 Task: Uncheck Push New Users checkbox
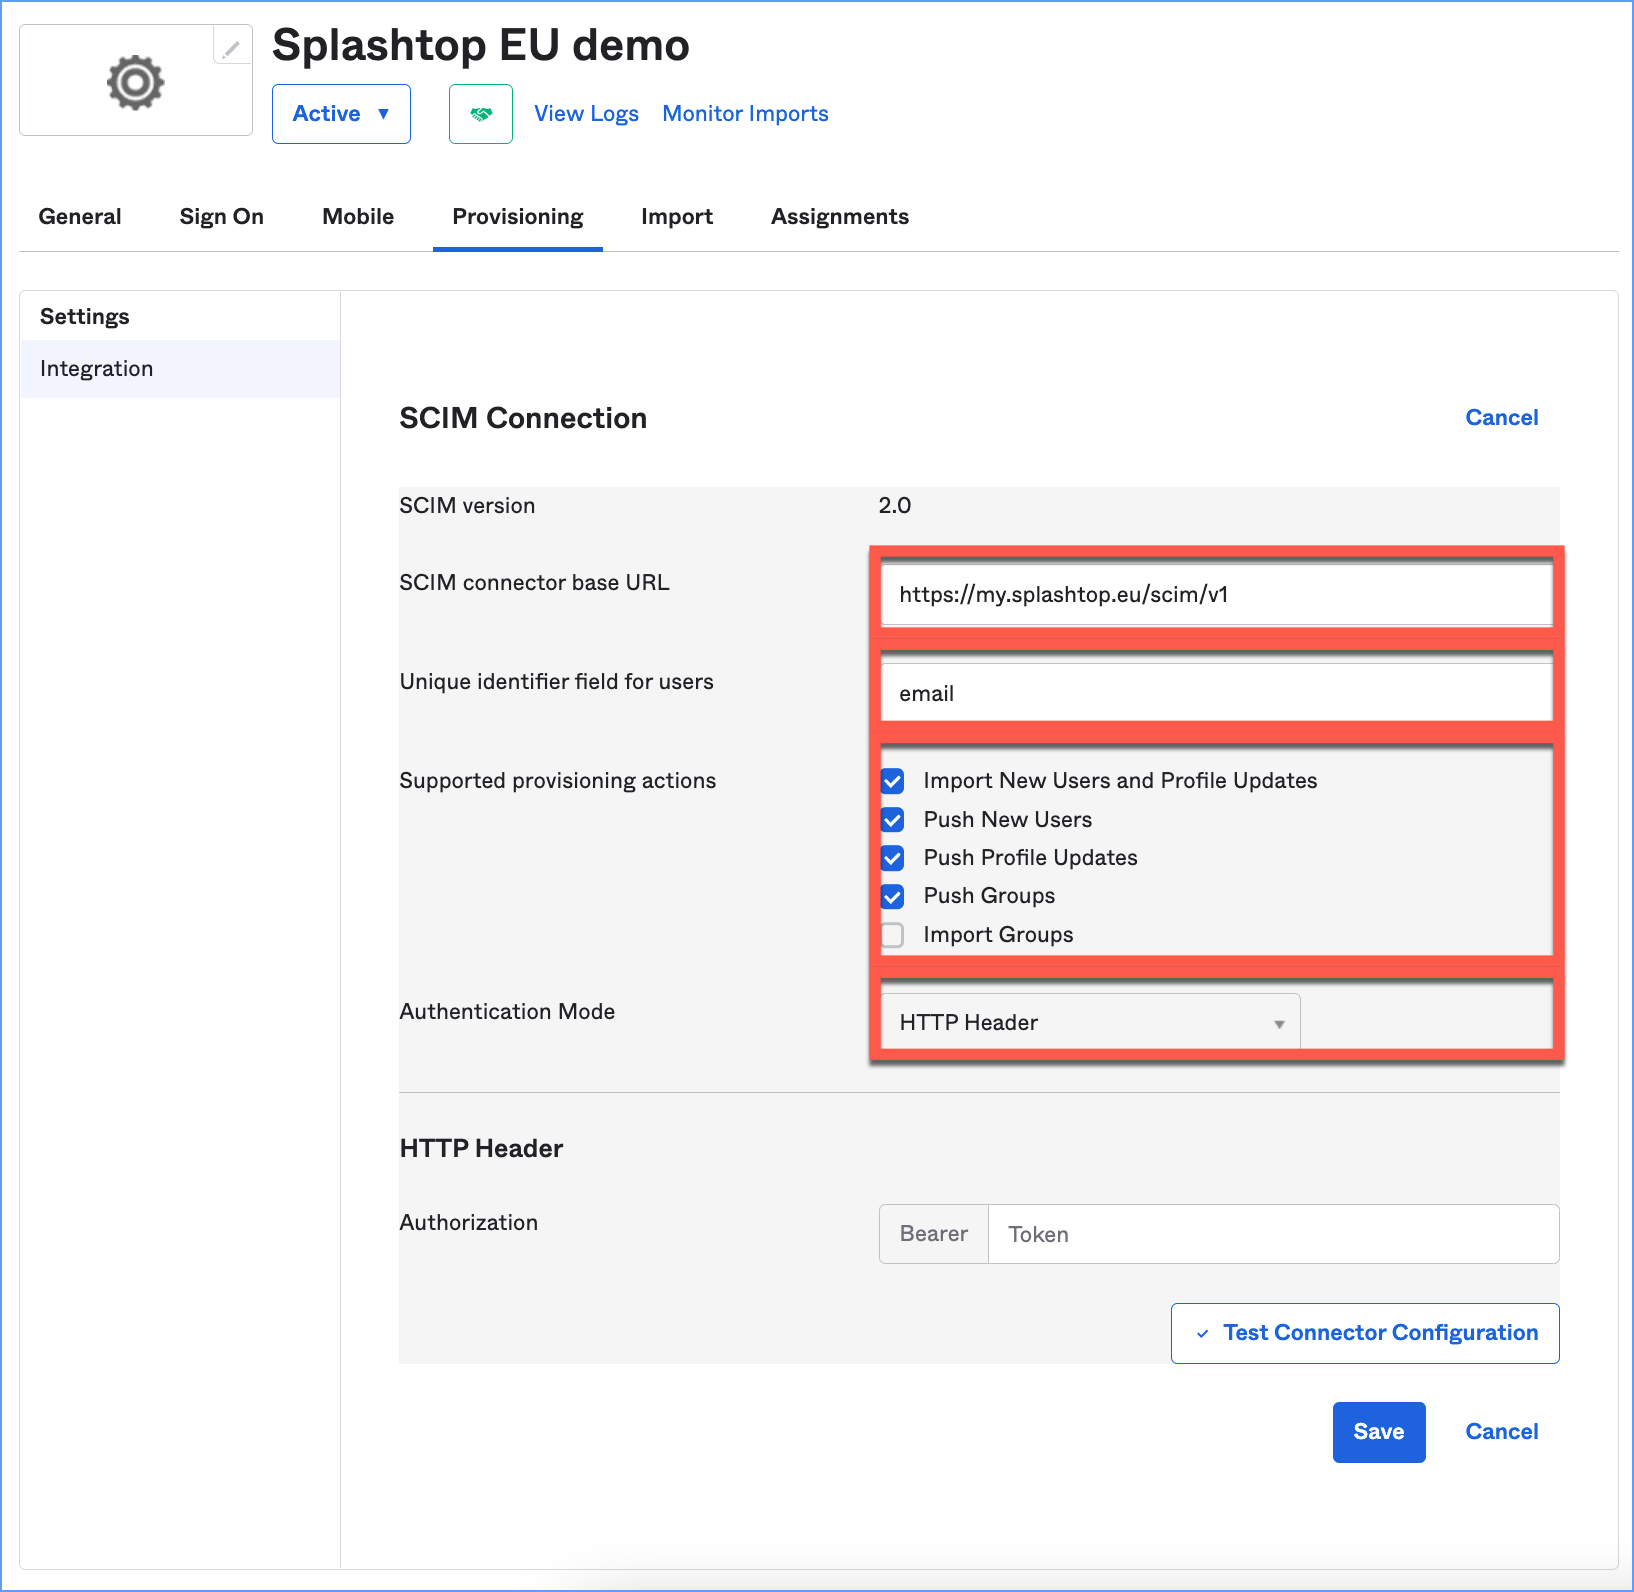pos(893,820)
